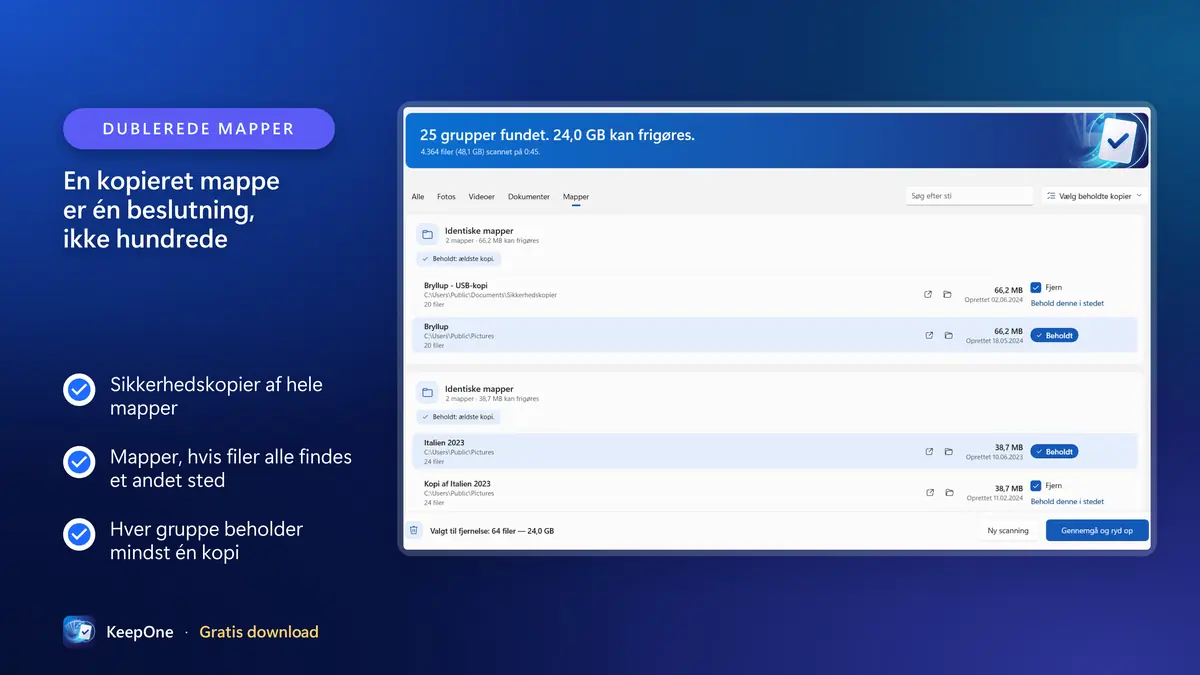Viewport: 1200px width, 675px height.
Task: Open the Videoer tab
Action: tap(481, 197)
